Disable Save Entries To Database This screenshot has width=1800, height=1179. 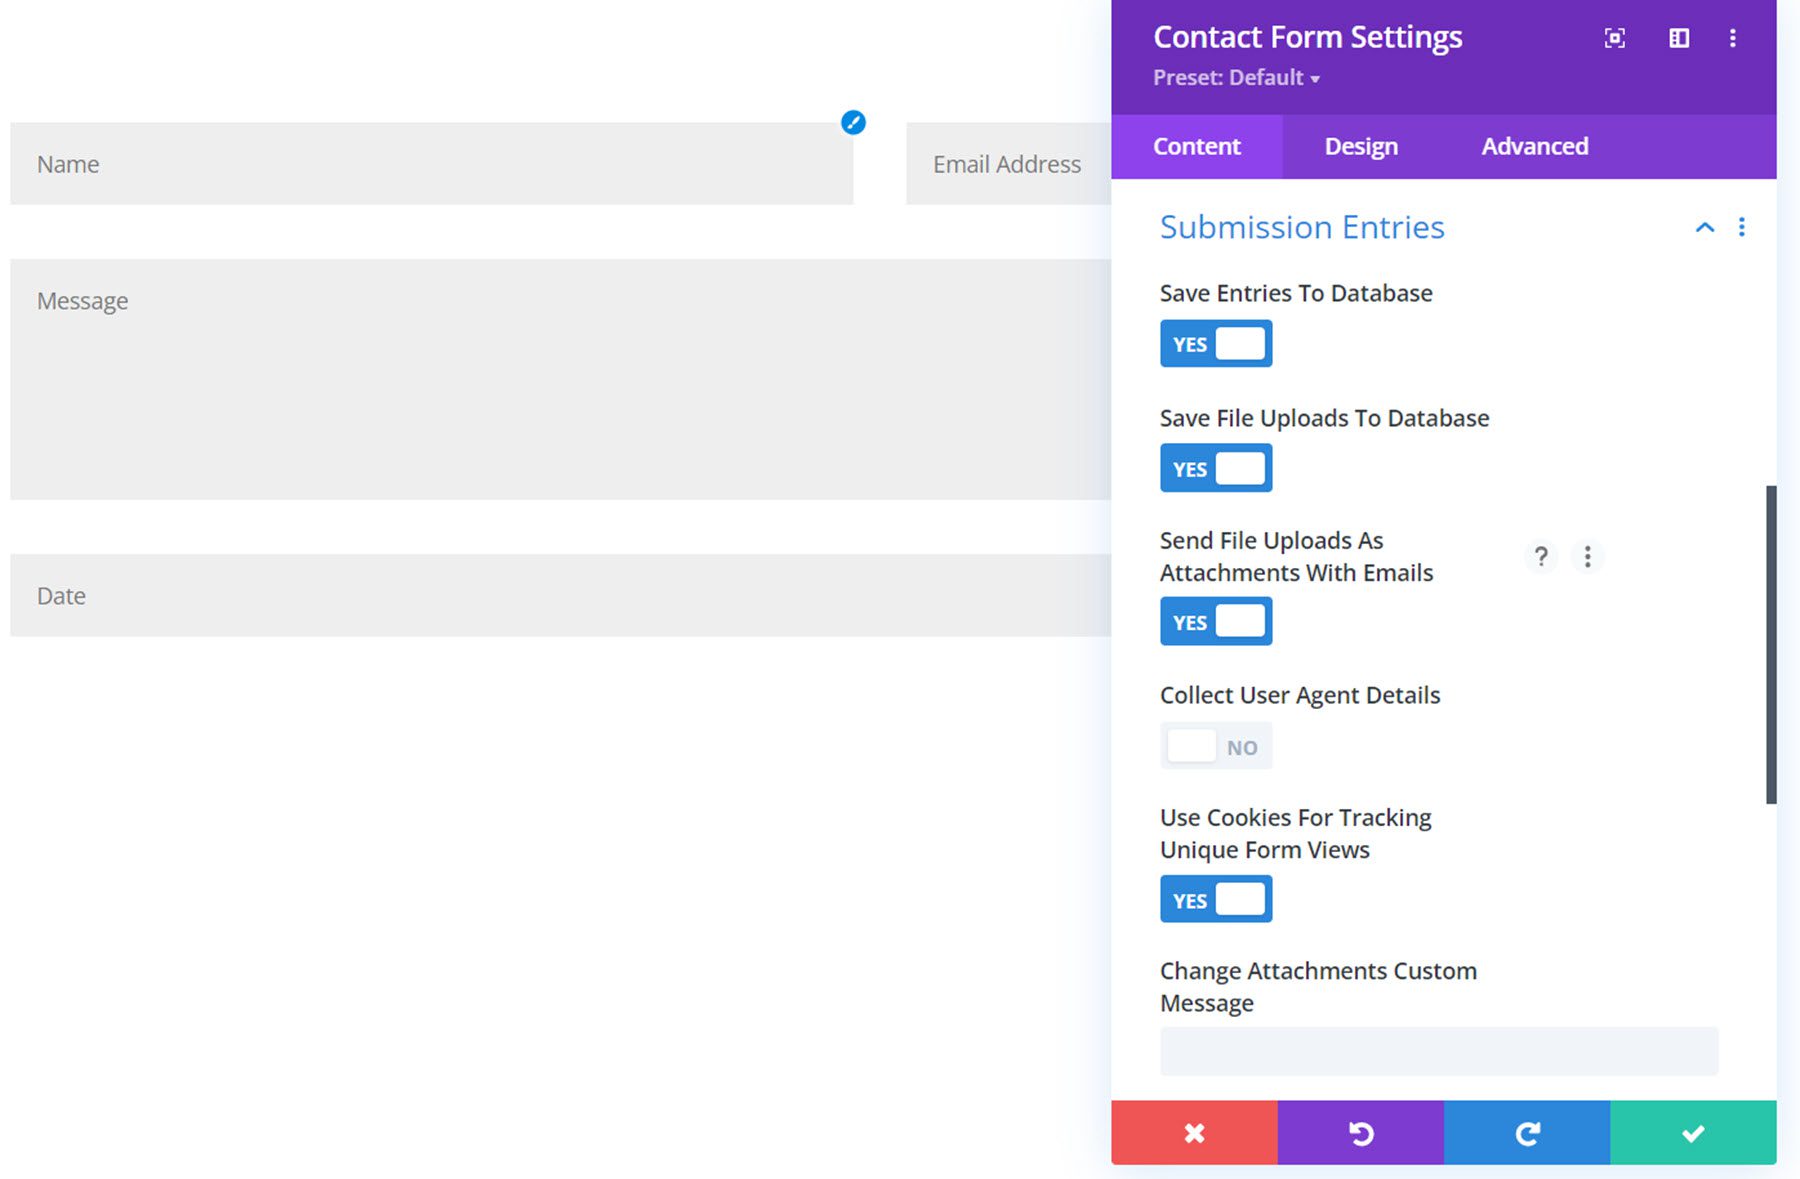tap(1215, 343)
